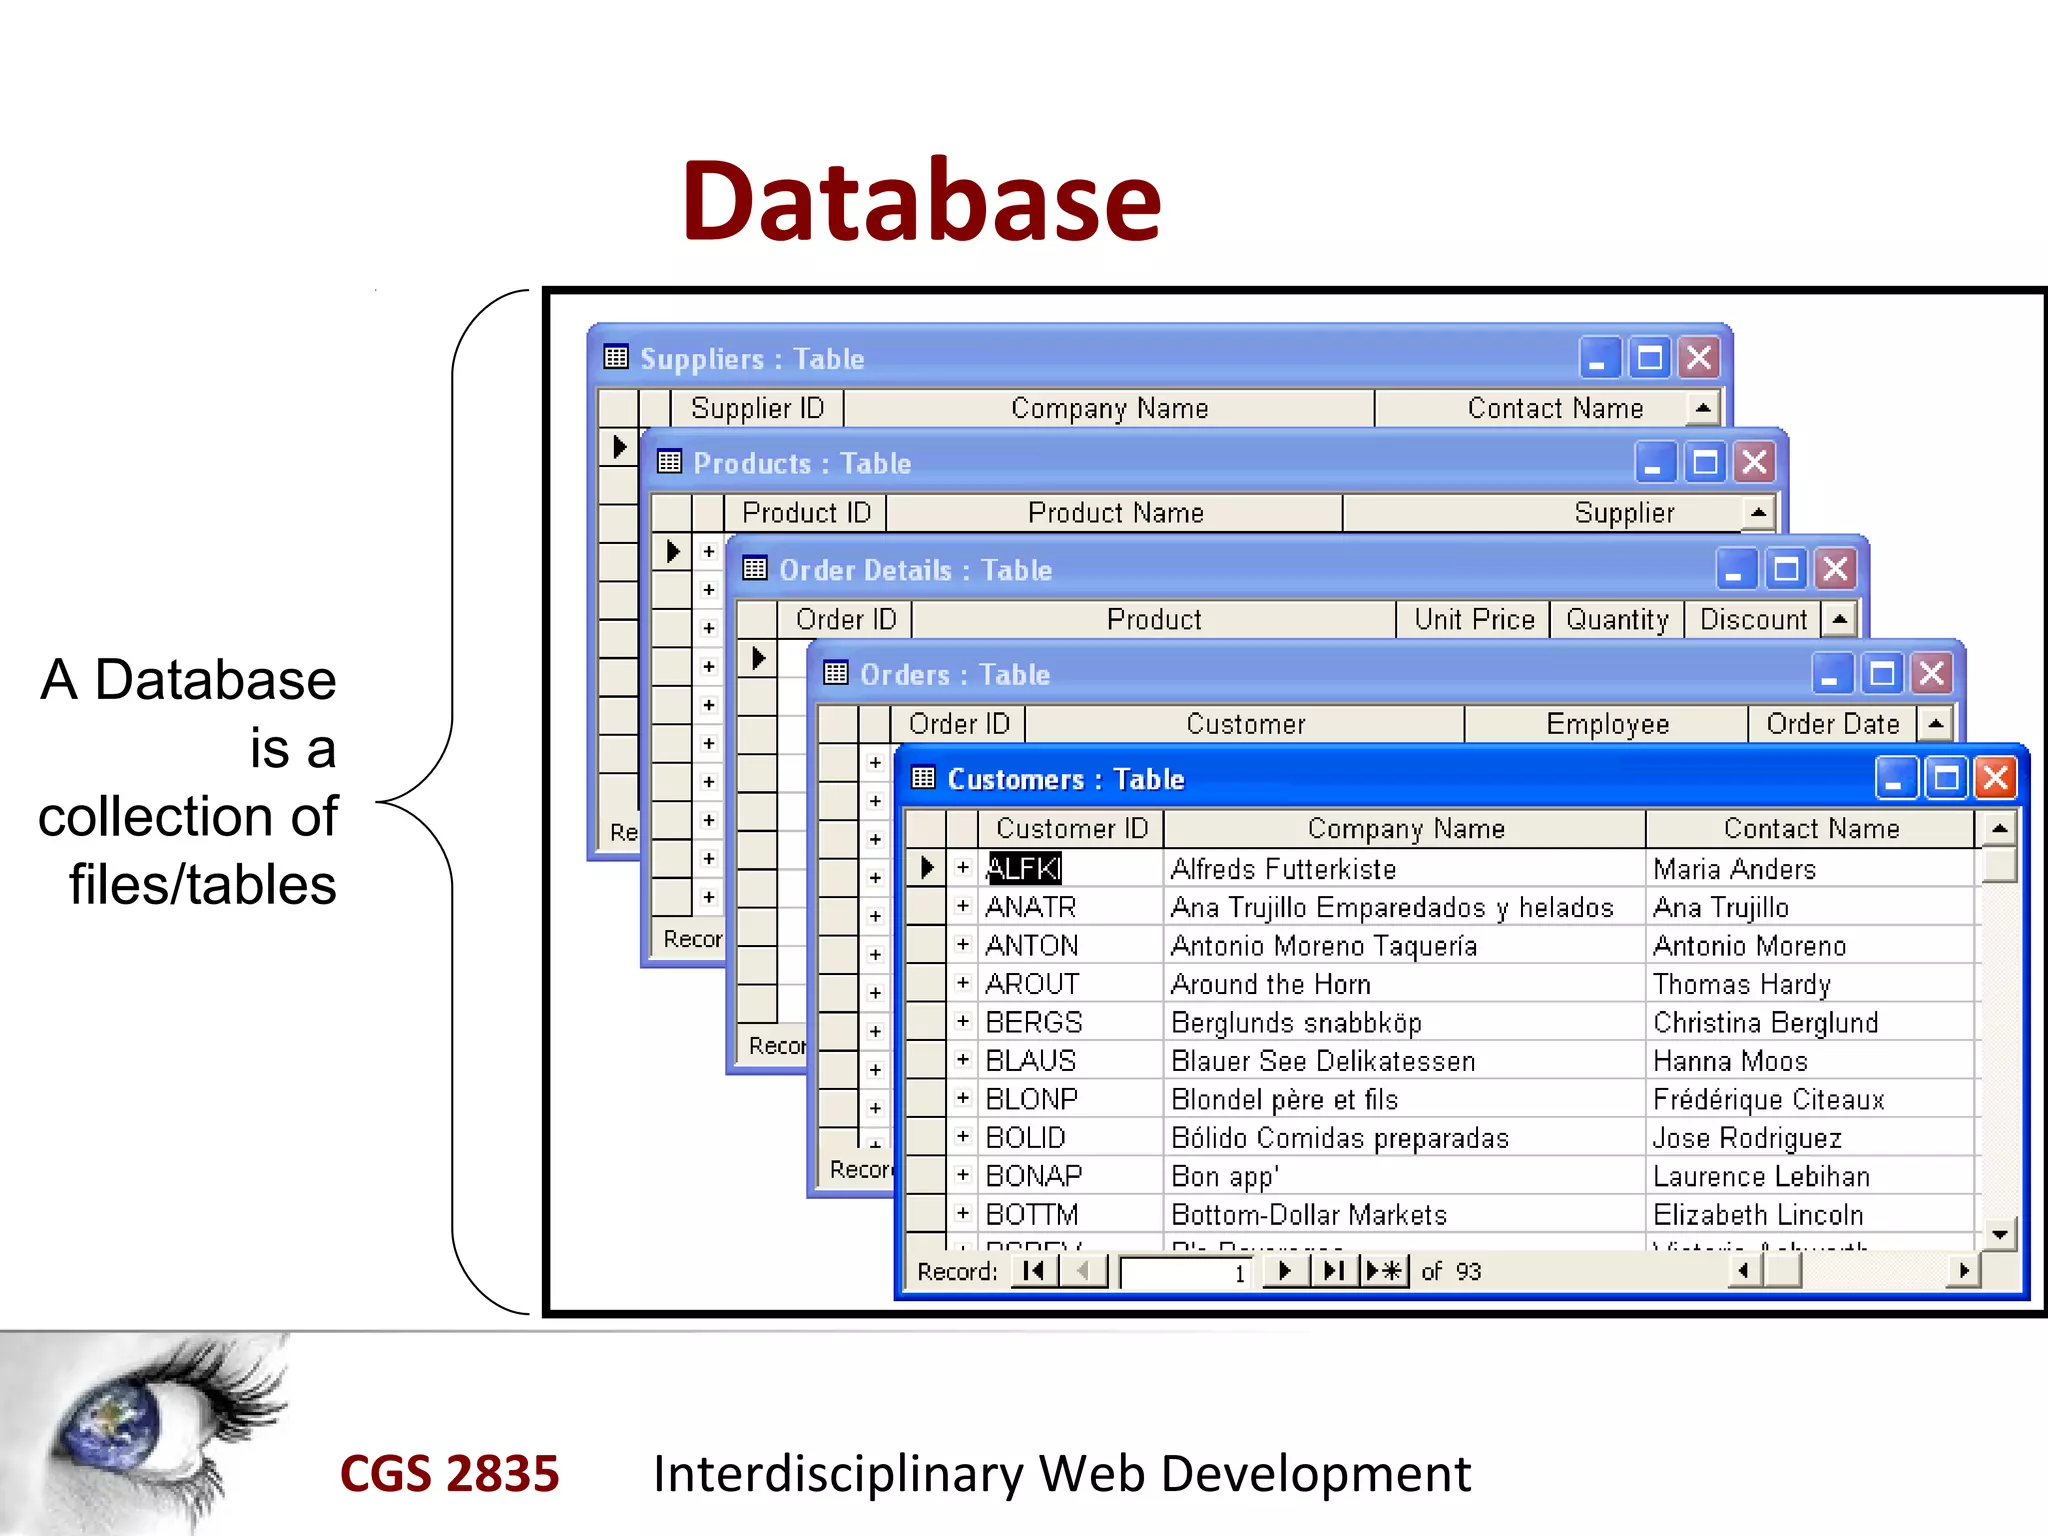Select the Customer ID column header
Image resolution: width=2048 pixels, height=1536 pixels.
[x=1071, y=829]
